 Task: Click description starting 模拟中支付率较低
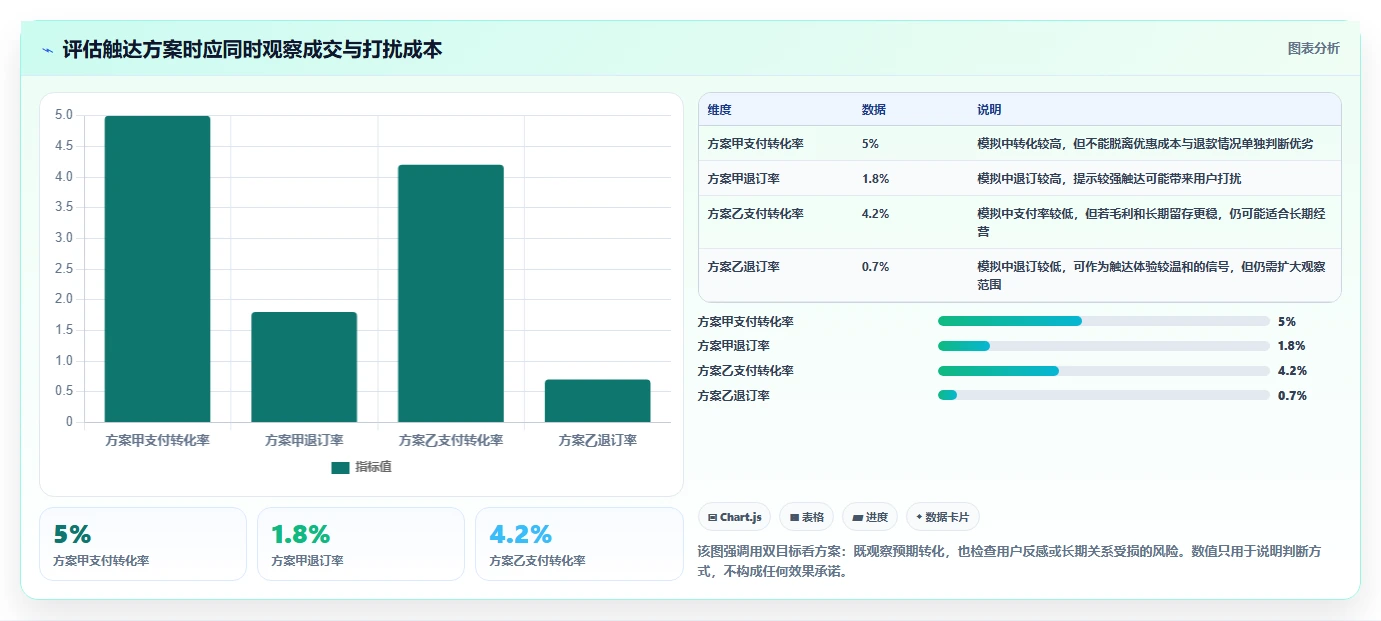1152,222
